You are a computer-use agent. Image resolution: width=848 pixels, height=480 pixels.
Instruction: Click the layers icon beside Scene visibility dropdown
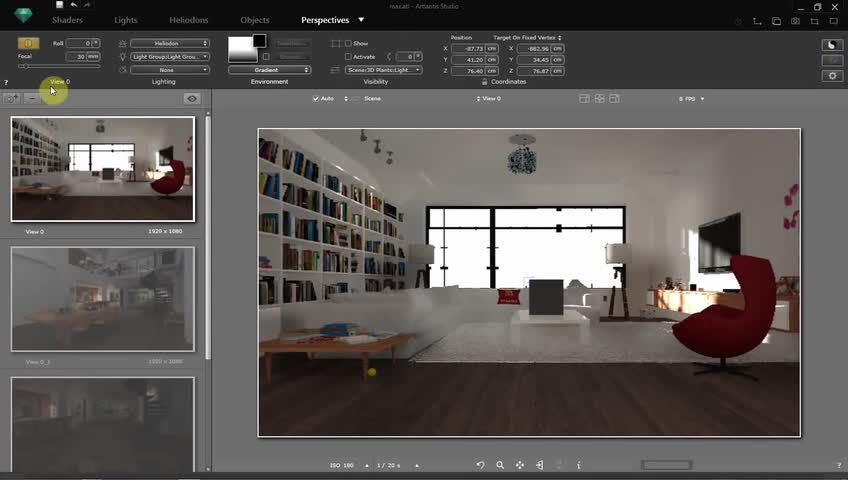[335, 70]
